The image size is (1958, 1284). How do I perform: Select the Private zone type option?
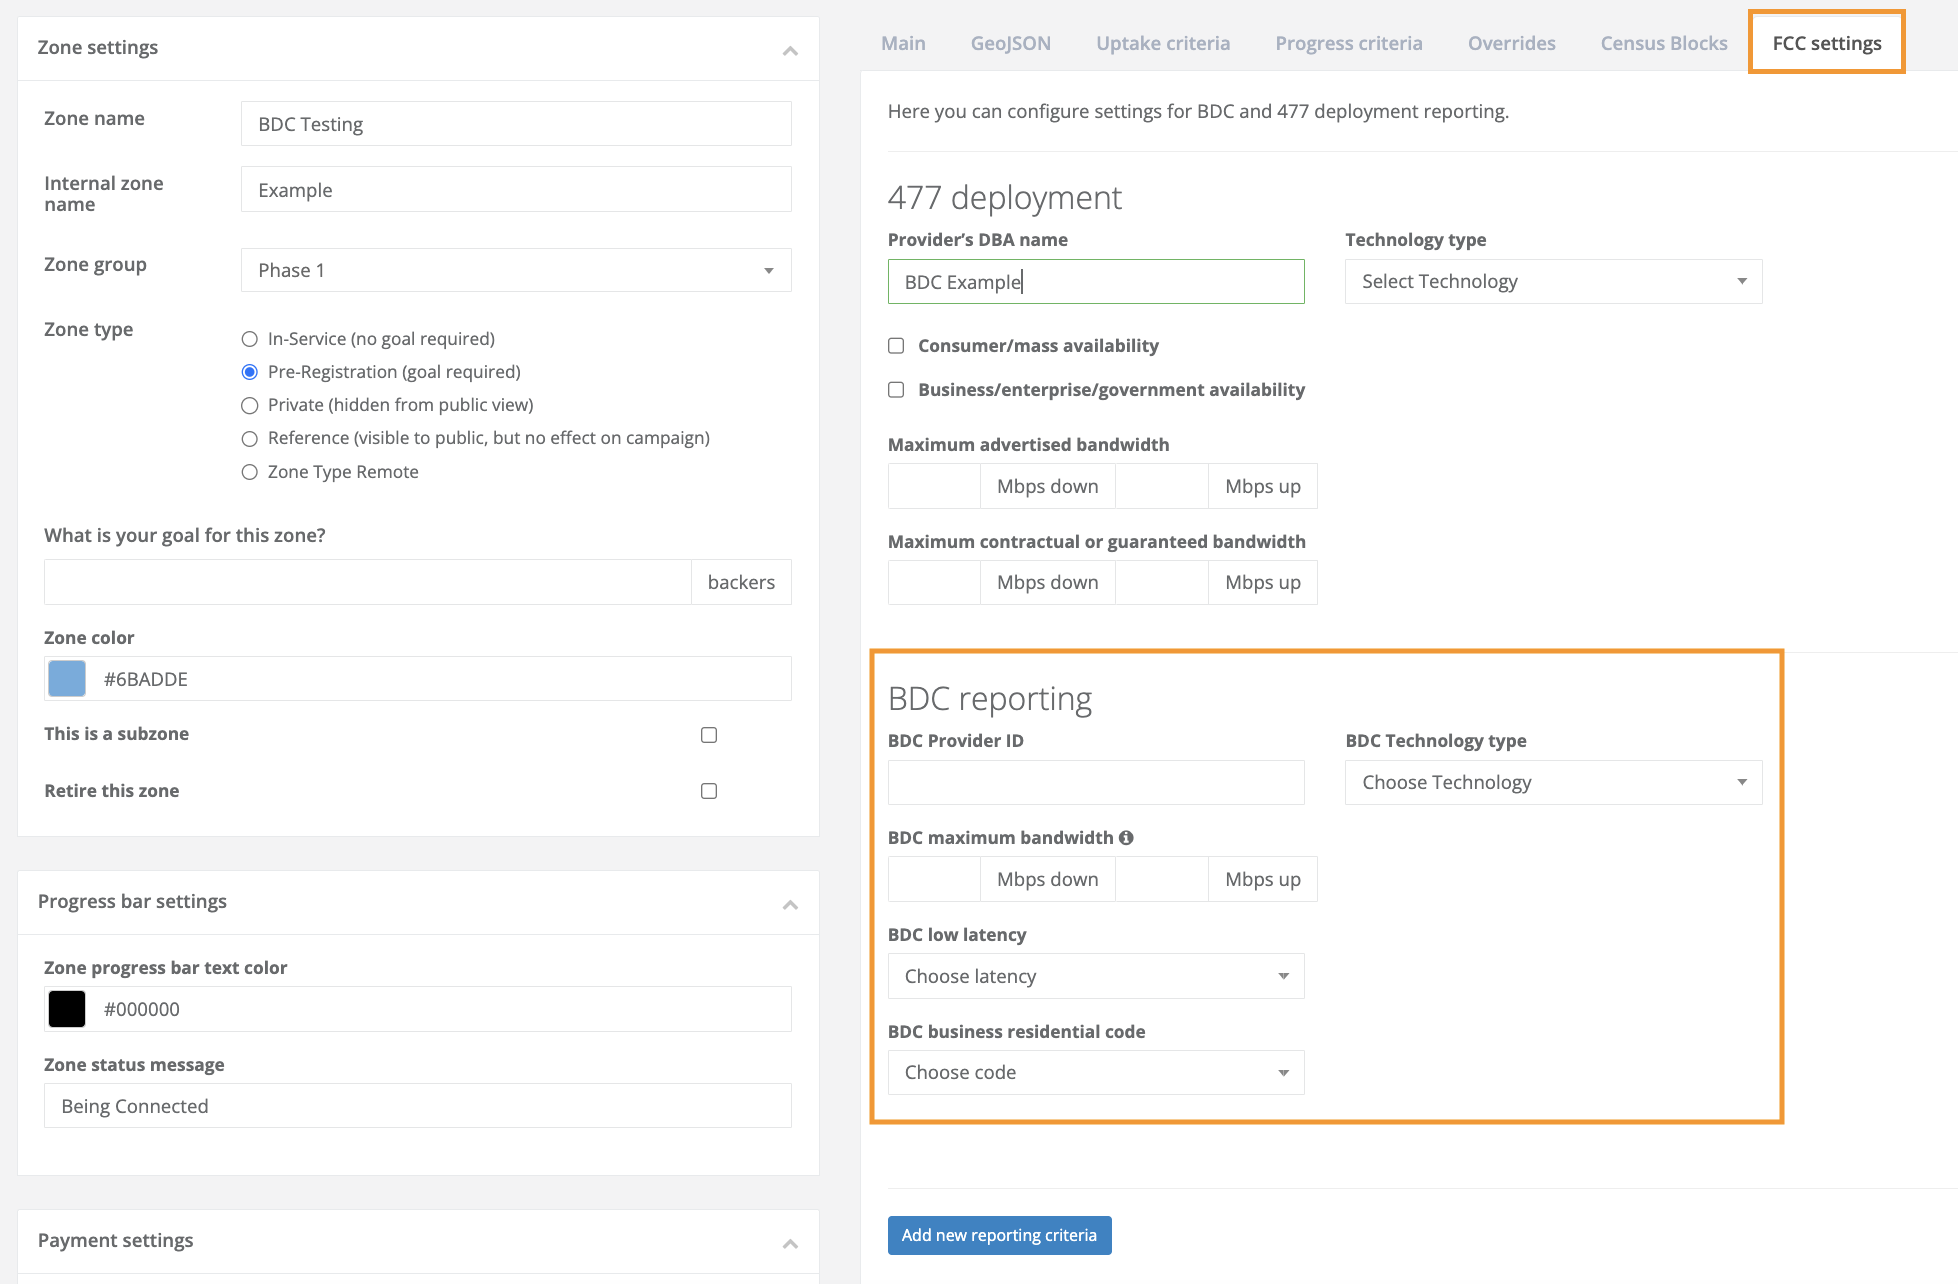pos(250,405)
